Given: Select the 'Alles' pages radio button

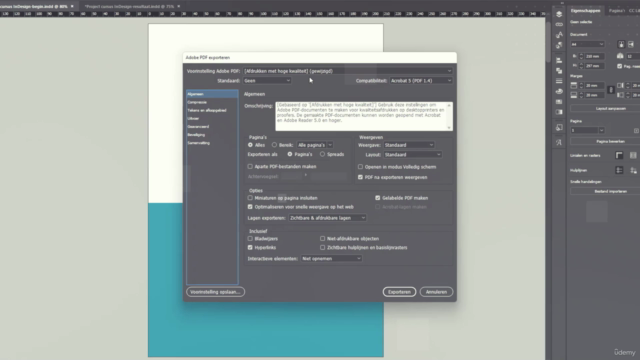Looking at the screenshot, I should click(x=250, y=145).
